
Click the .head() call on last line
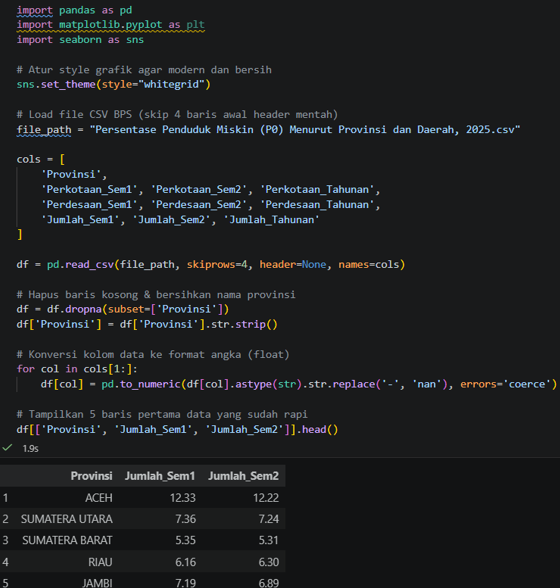[x=317, y=429]
